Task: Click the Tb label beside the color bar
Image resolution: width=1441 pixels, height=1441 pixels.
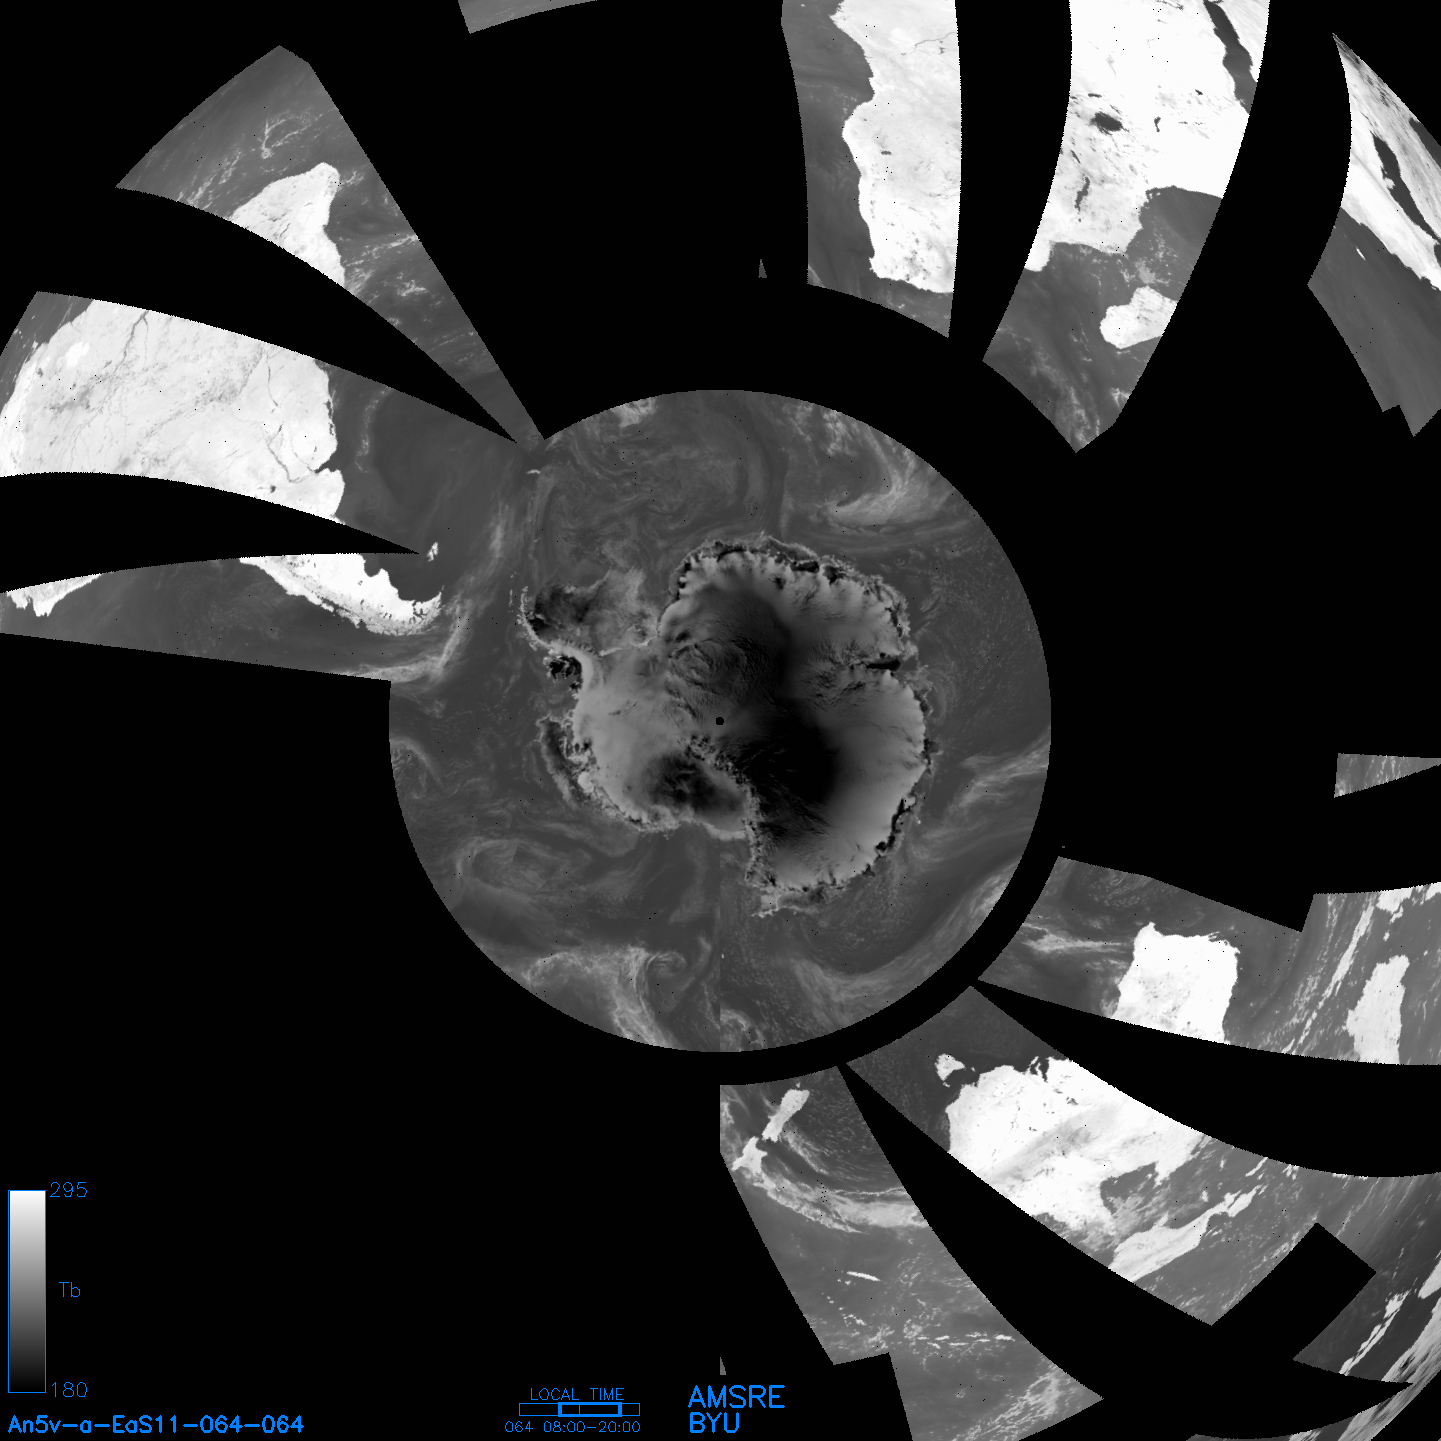Action: (69, 1290)
